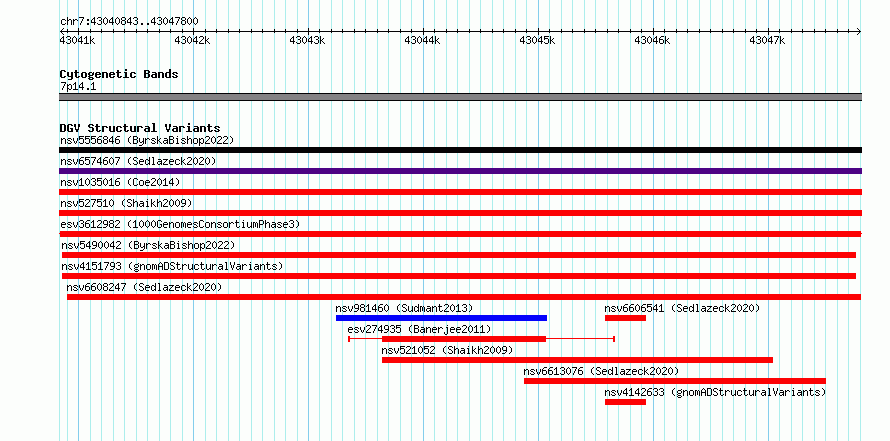Click the 43047k ruler tick label
Image resolution: width=890 pixels, height=441 pixels.
pyautogui.click(x=767, y=40)
